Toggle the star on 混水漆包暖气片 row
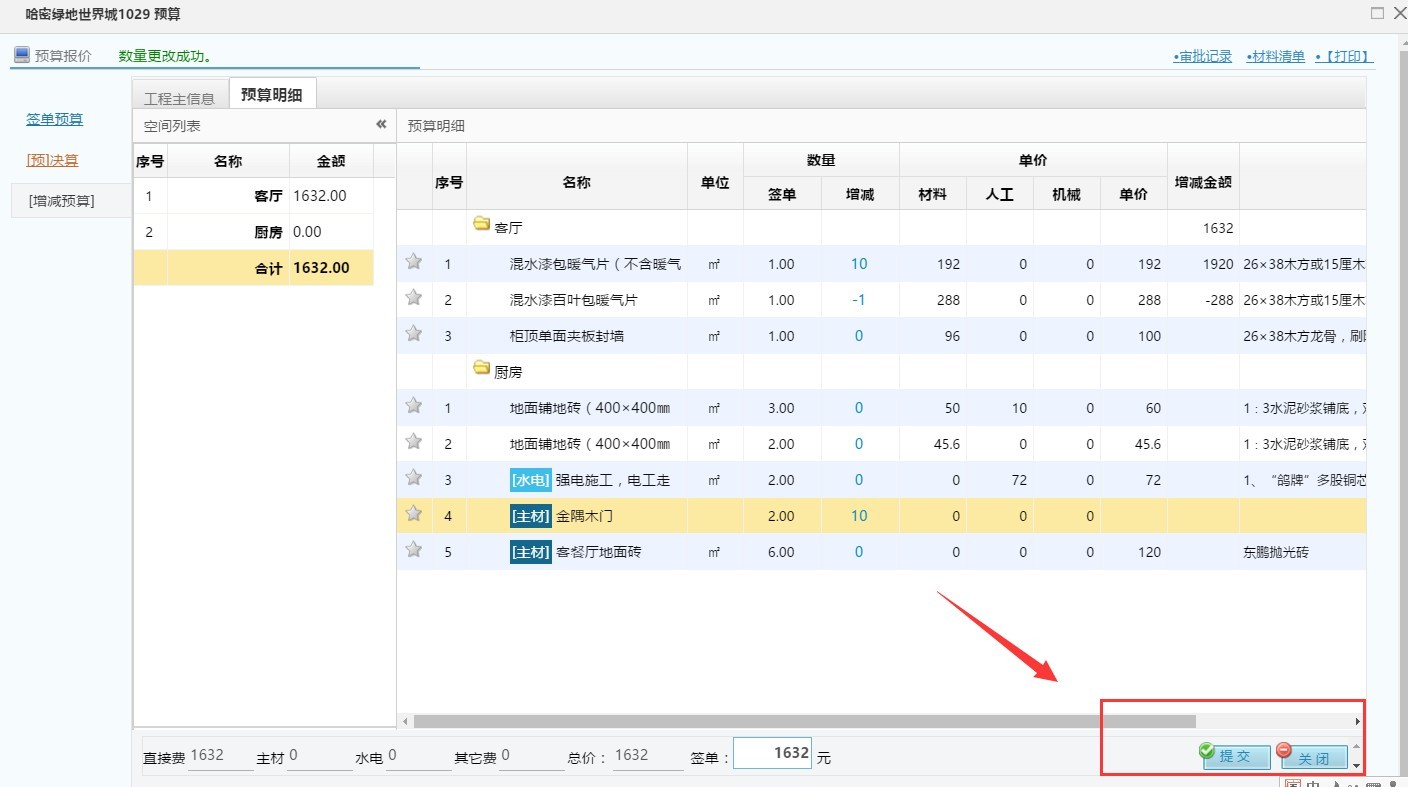 pos(414,262)
